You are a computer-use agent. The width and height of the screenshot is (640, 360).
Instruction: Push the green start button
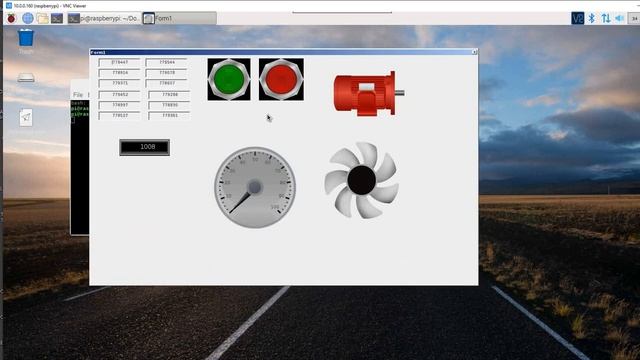pyautogui.click(x=229, y=79)
